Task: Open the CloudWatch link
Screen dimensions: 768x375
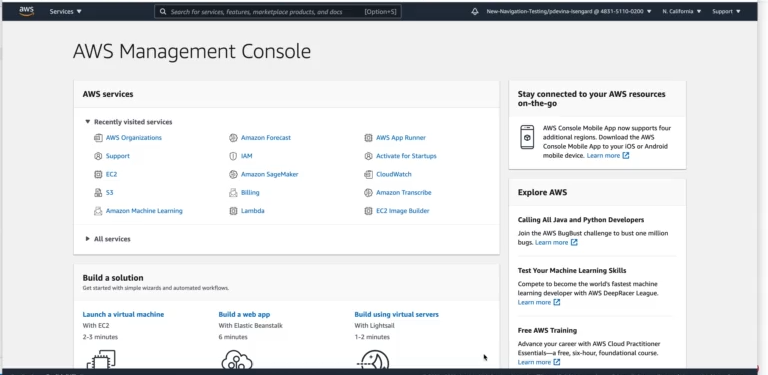Action: coord(393,174)
